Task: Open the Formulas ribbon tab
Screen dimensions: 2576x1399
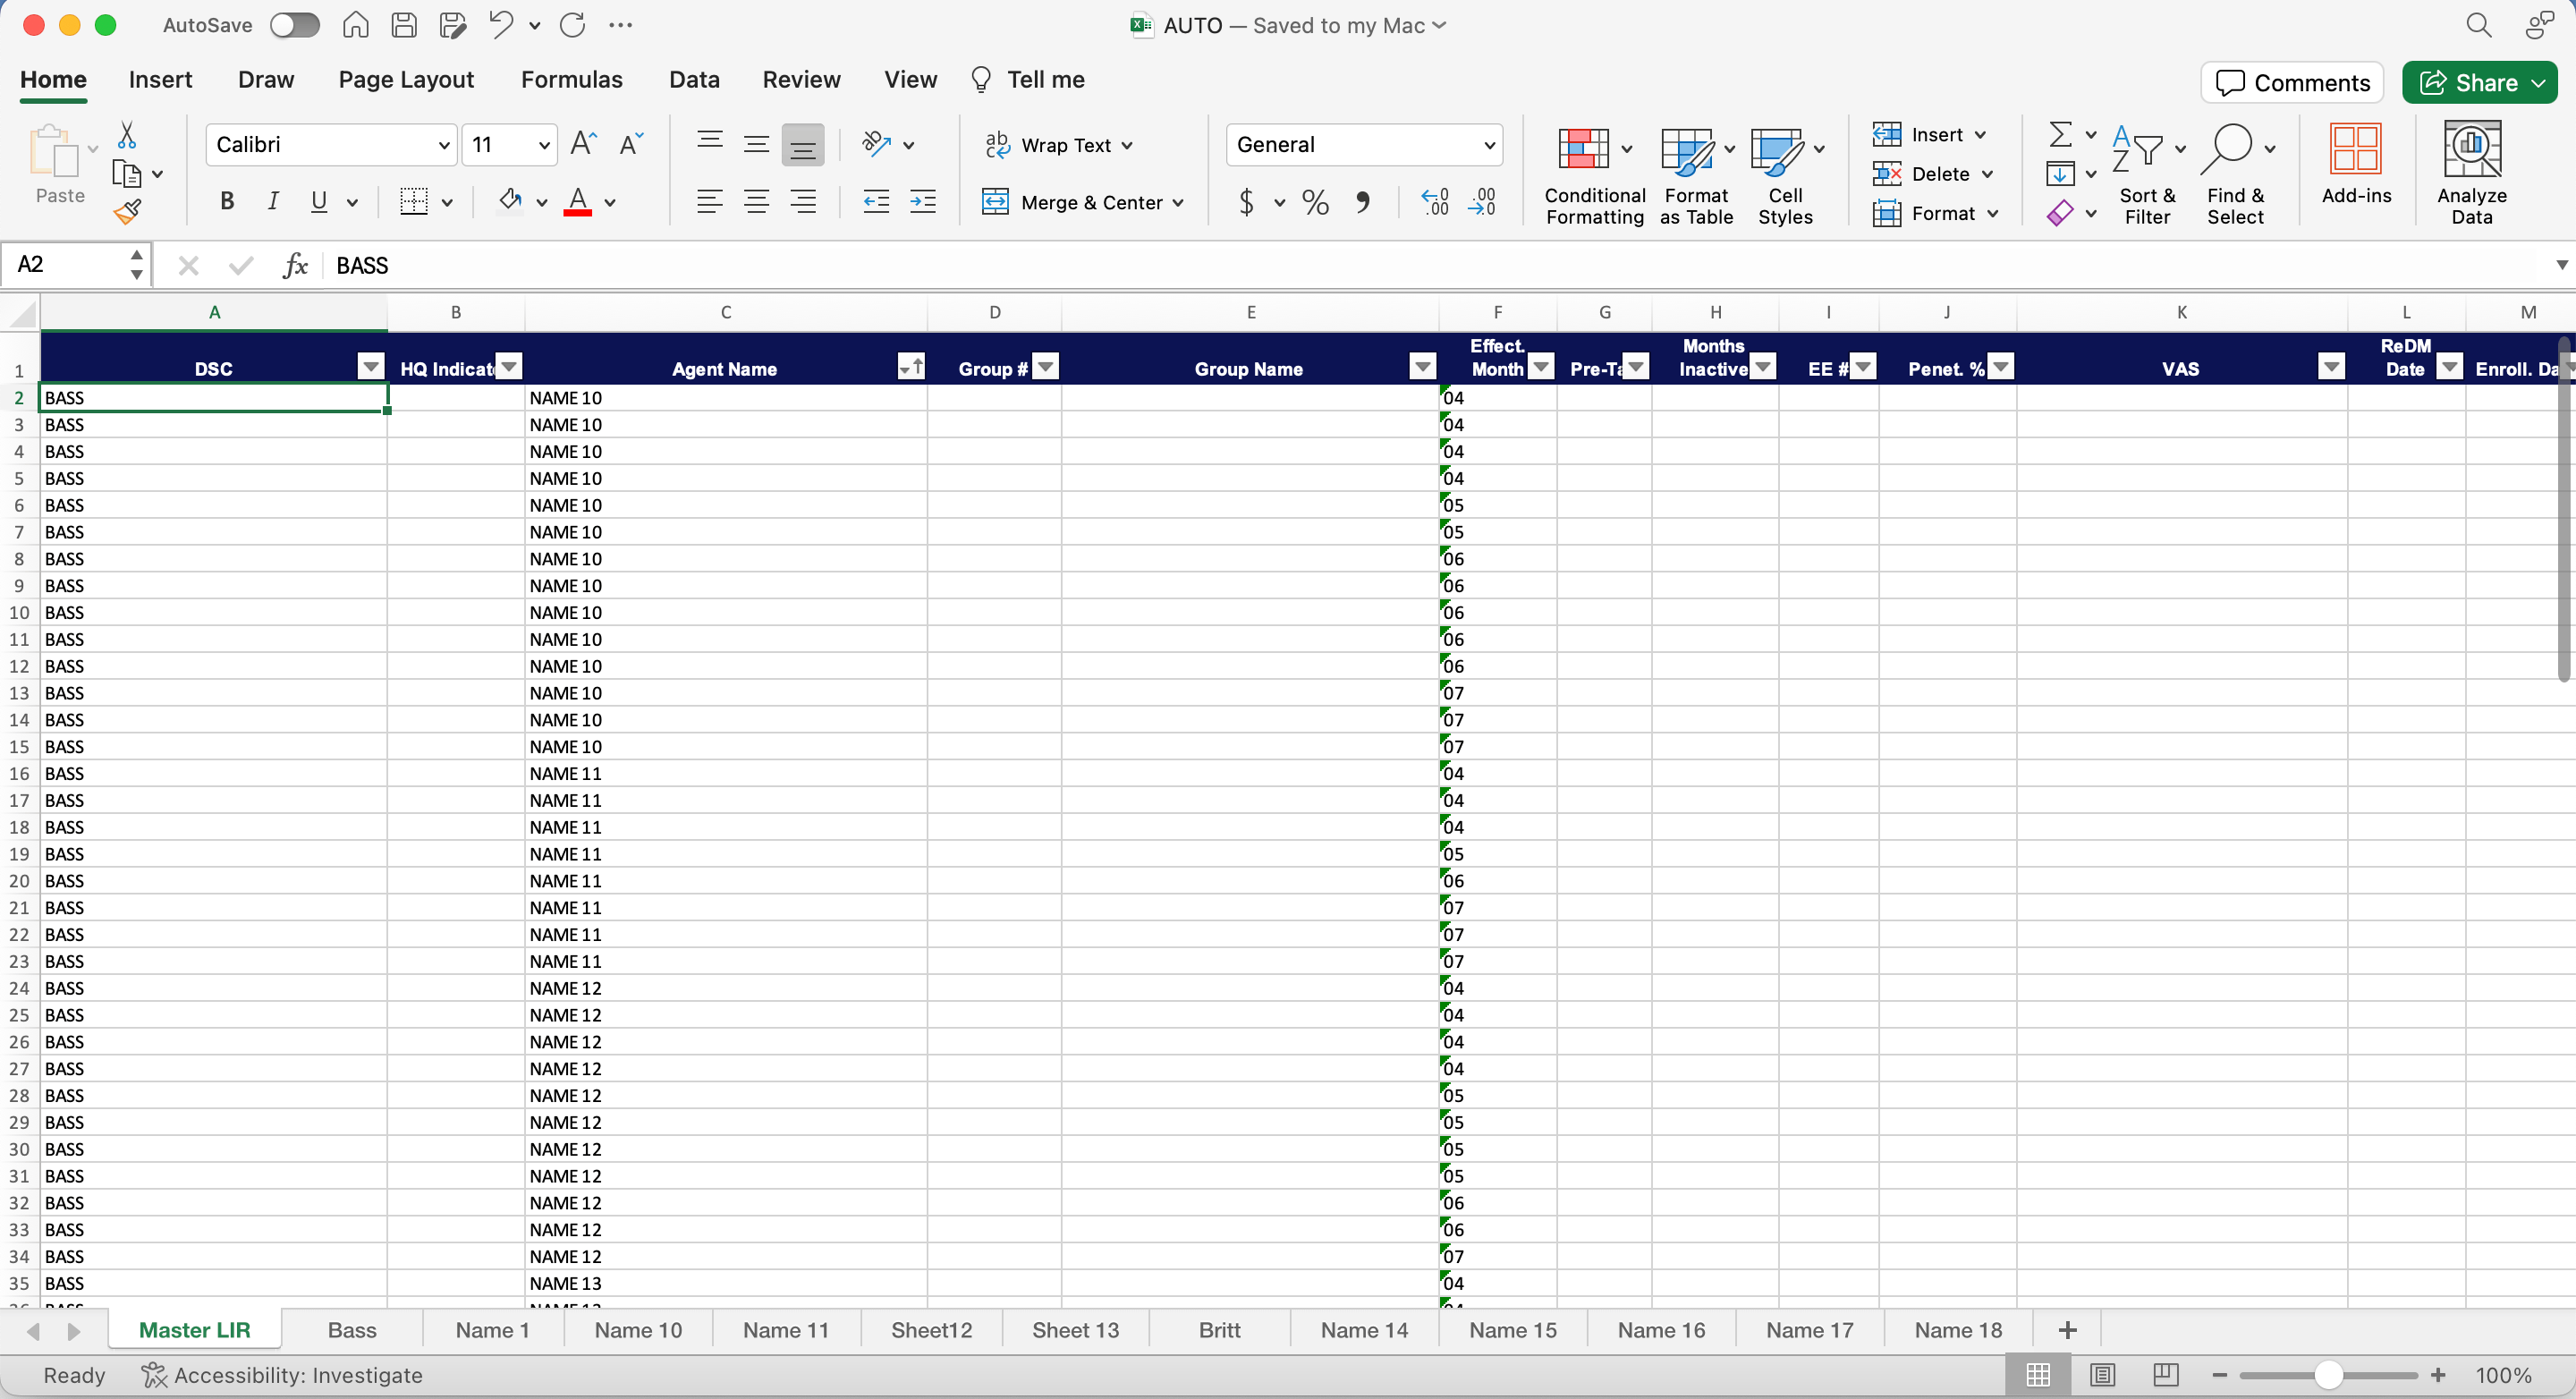Action: (571, 80)
